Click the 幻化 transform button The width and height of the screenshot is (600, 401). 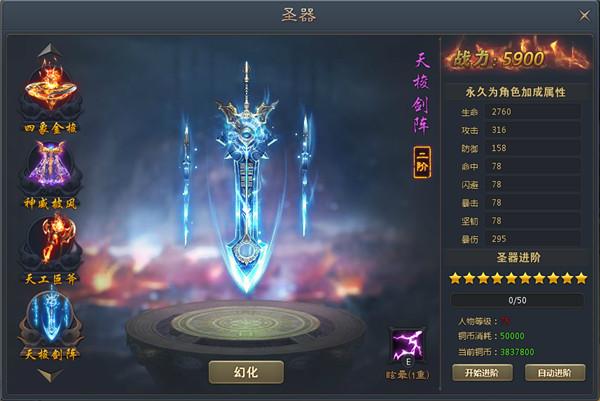point(246,372)
